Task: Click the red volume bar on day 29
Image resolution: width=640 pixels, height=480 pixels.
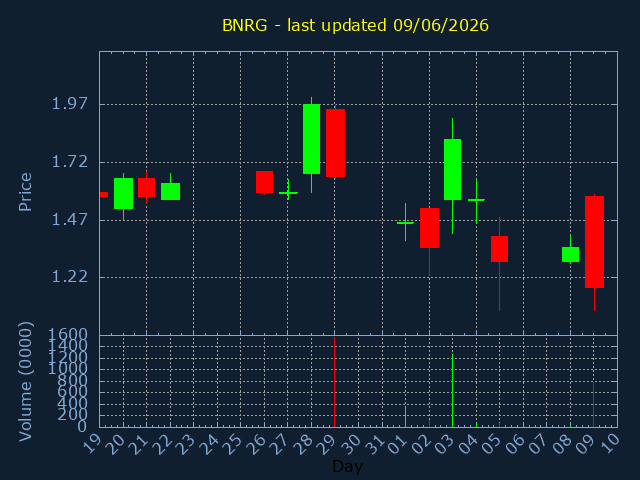Action: pyautogui.click(x=335, y=382)
